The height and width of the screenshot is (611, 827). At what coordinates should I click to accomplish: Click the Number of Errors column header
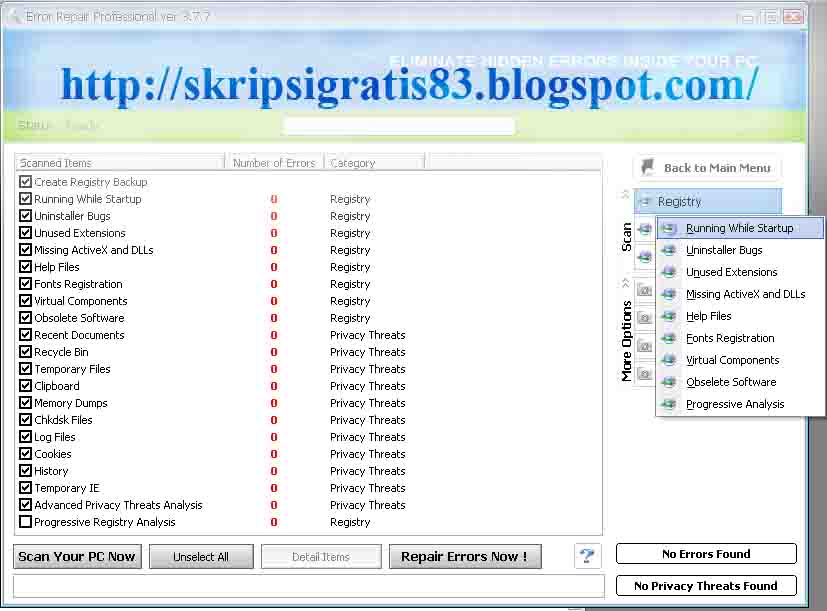pos(274,163)
